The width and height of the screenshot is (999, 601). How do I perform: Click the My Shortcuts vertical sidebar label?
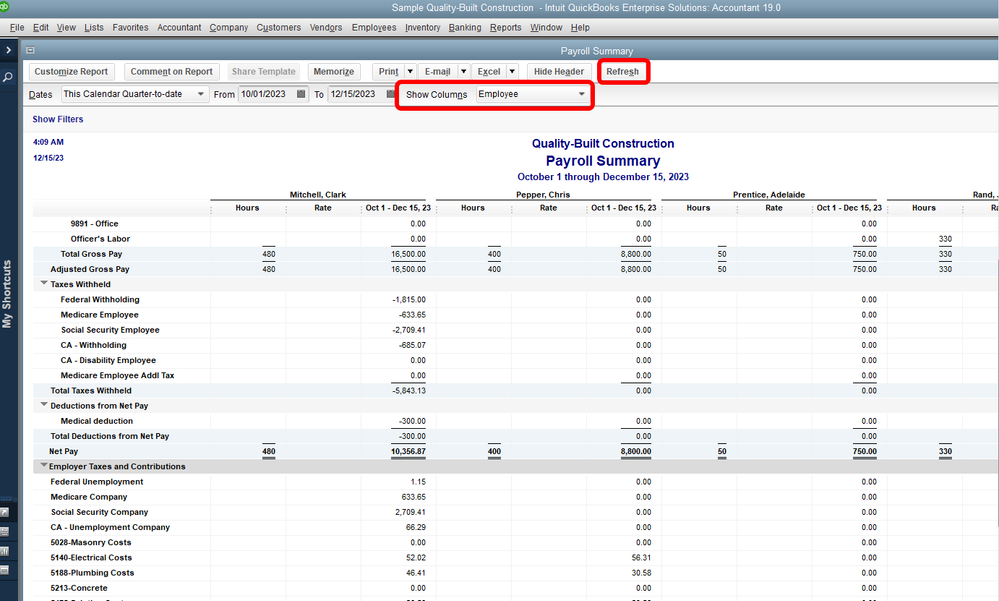click(7, 294)
